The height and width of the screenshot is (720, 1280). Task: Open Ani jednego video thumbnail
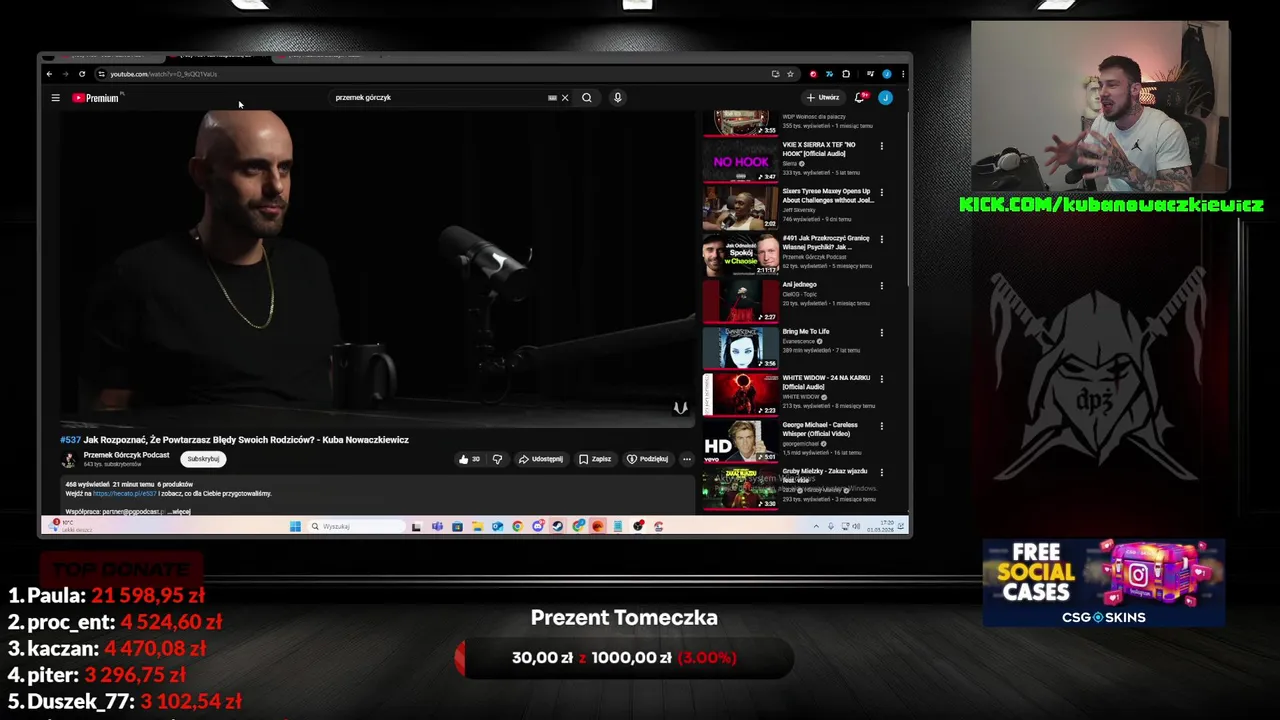click(741, 301)
